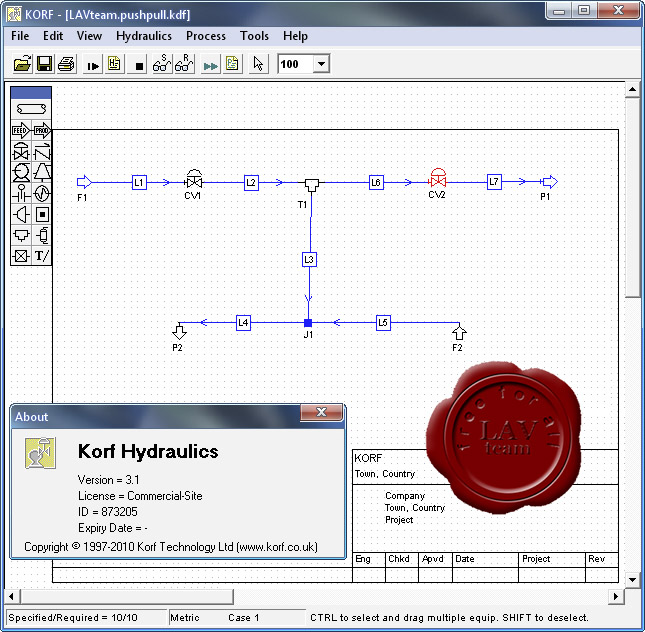Open the Edit menu
This screenshot has width=645, height=632.
(x=53, y=36)
